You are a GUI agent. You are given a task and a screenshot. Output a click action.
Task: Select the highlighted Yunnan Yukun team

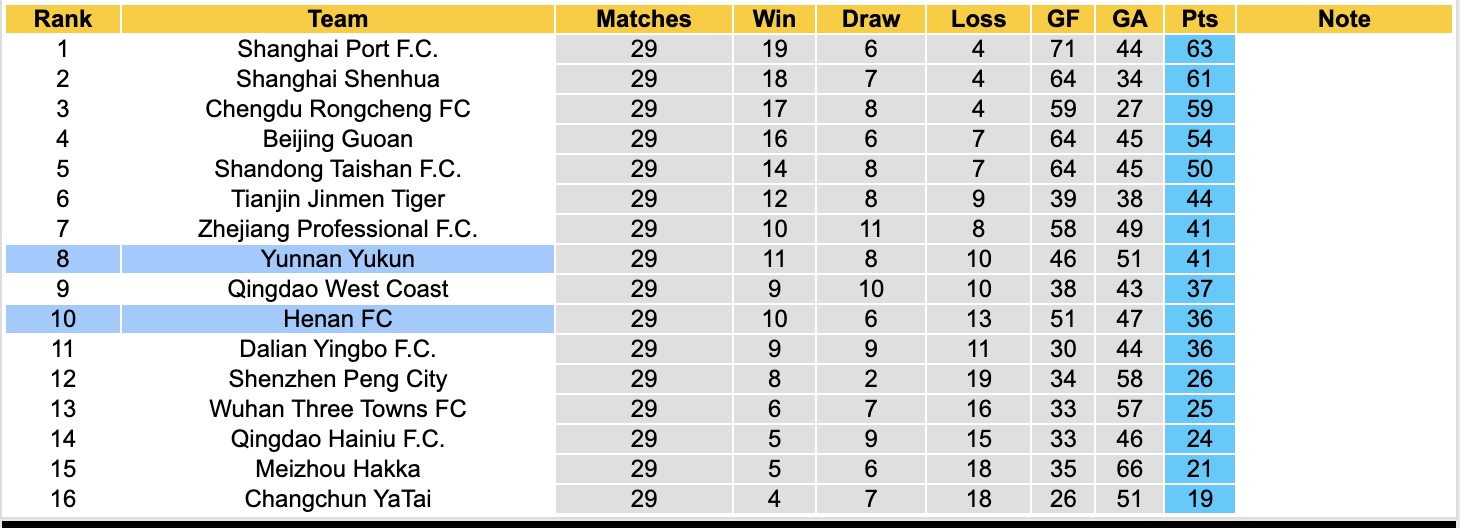click(338, 259)
